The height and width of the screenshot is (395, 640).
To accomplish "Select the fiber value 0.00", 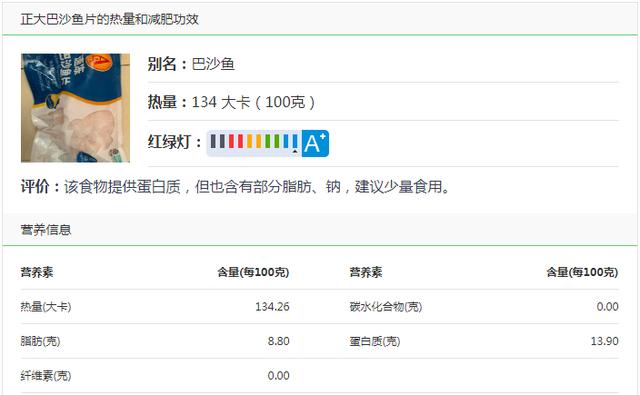I will pyautogui.click(x=278, y=375).
